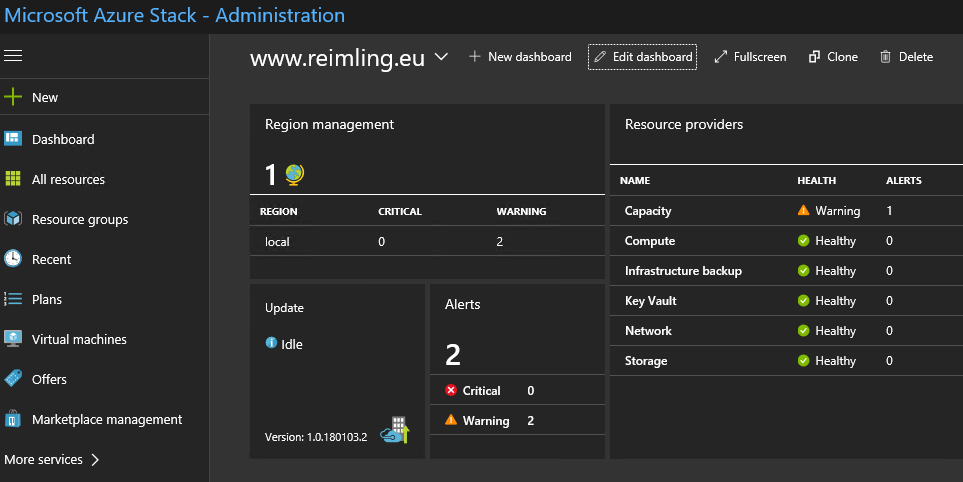Click Microsoft Azure Stack - Administration title
963x482 pixels.
click(x=174, y=15)
